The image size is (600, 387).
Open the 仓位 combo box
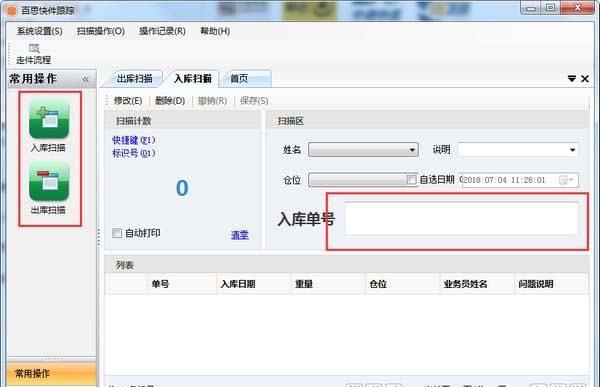[x=358, y=180]
